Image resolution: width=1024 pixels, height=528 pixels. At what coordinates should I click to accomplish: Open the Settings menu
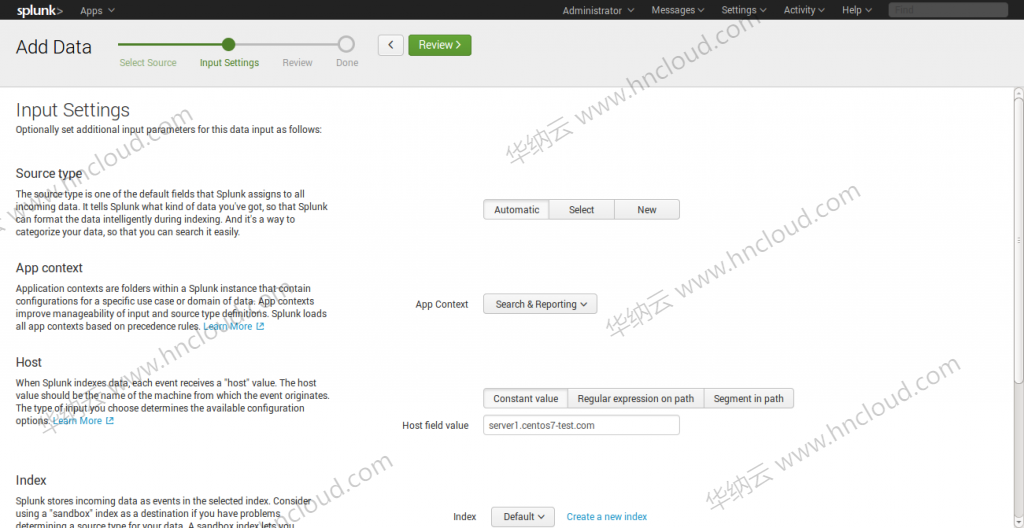click(x=744, y=10)
